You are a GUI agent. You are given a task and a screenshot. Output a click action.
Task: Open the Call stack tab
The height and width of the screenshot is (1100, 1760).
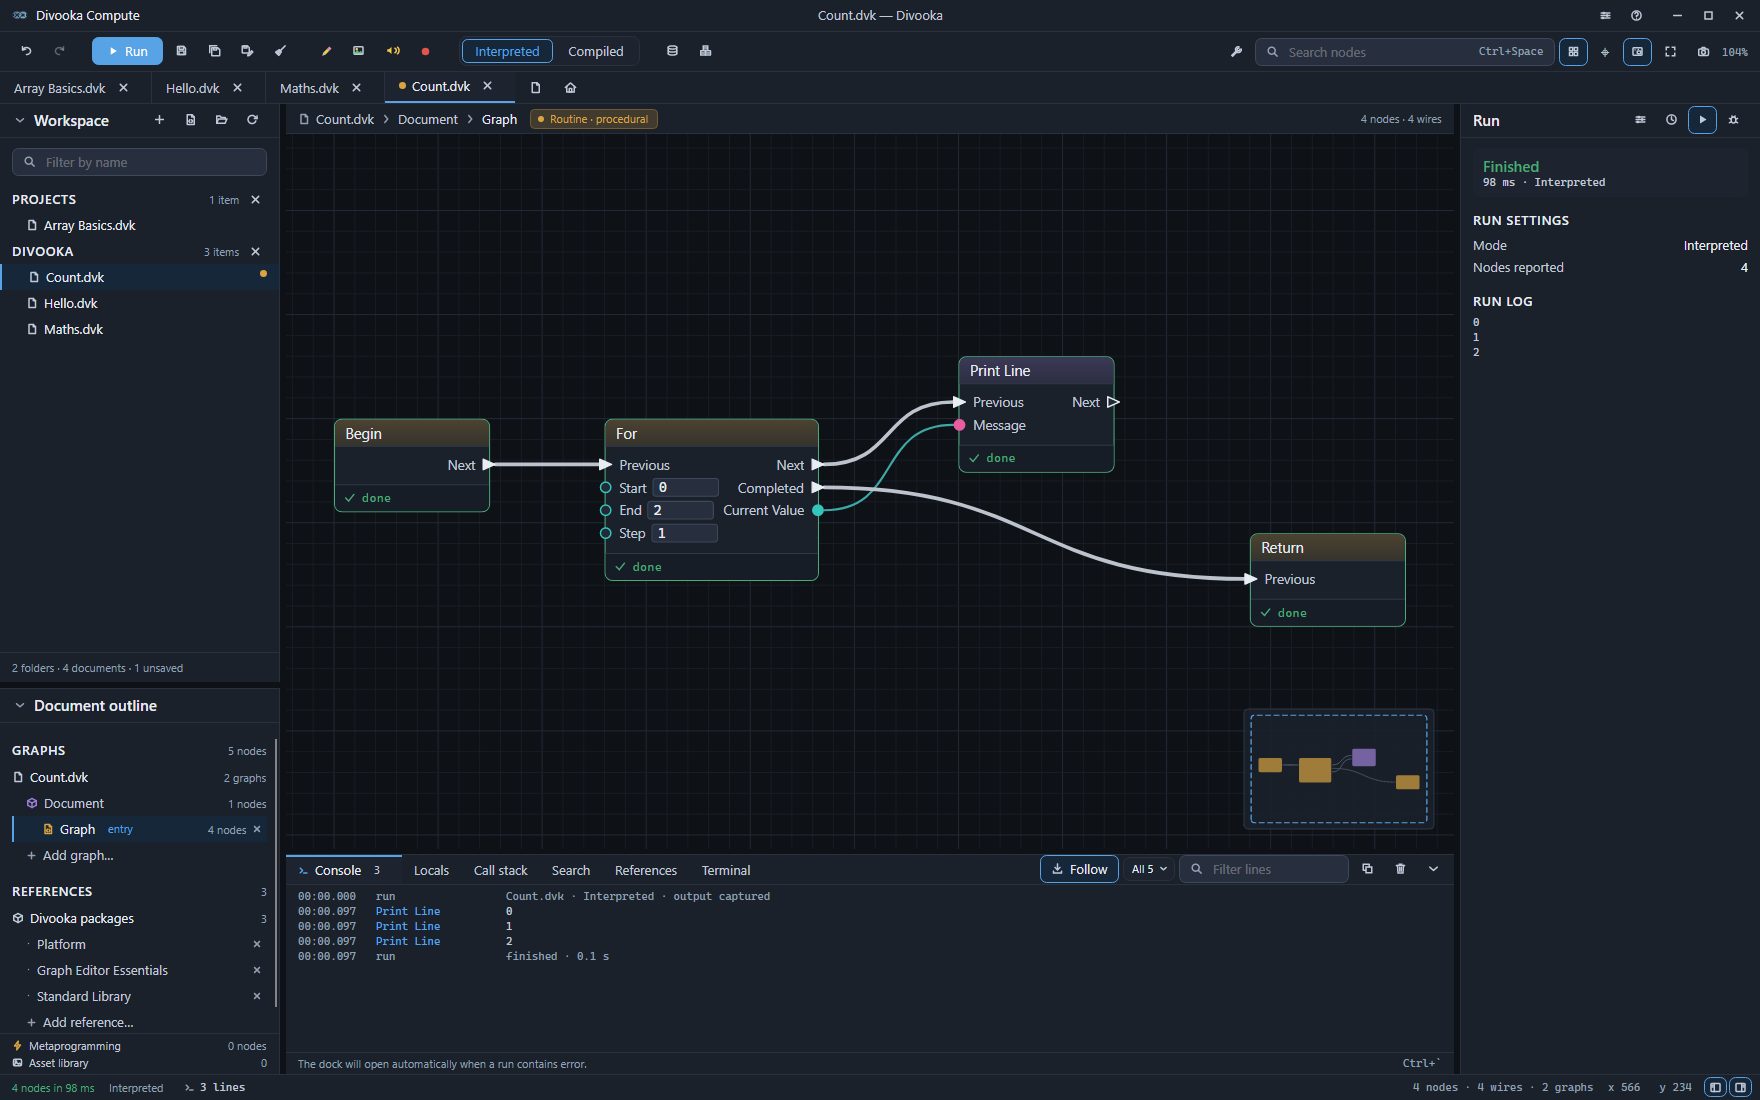pyautogui.click(x=500, y=870)
